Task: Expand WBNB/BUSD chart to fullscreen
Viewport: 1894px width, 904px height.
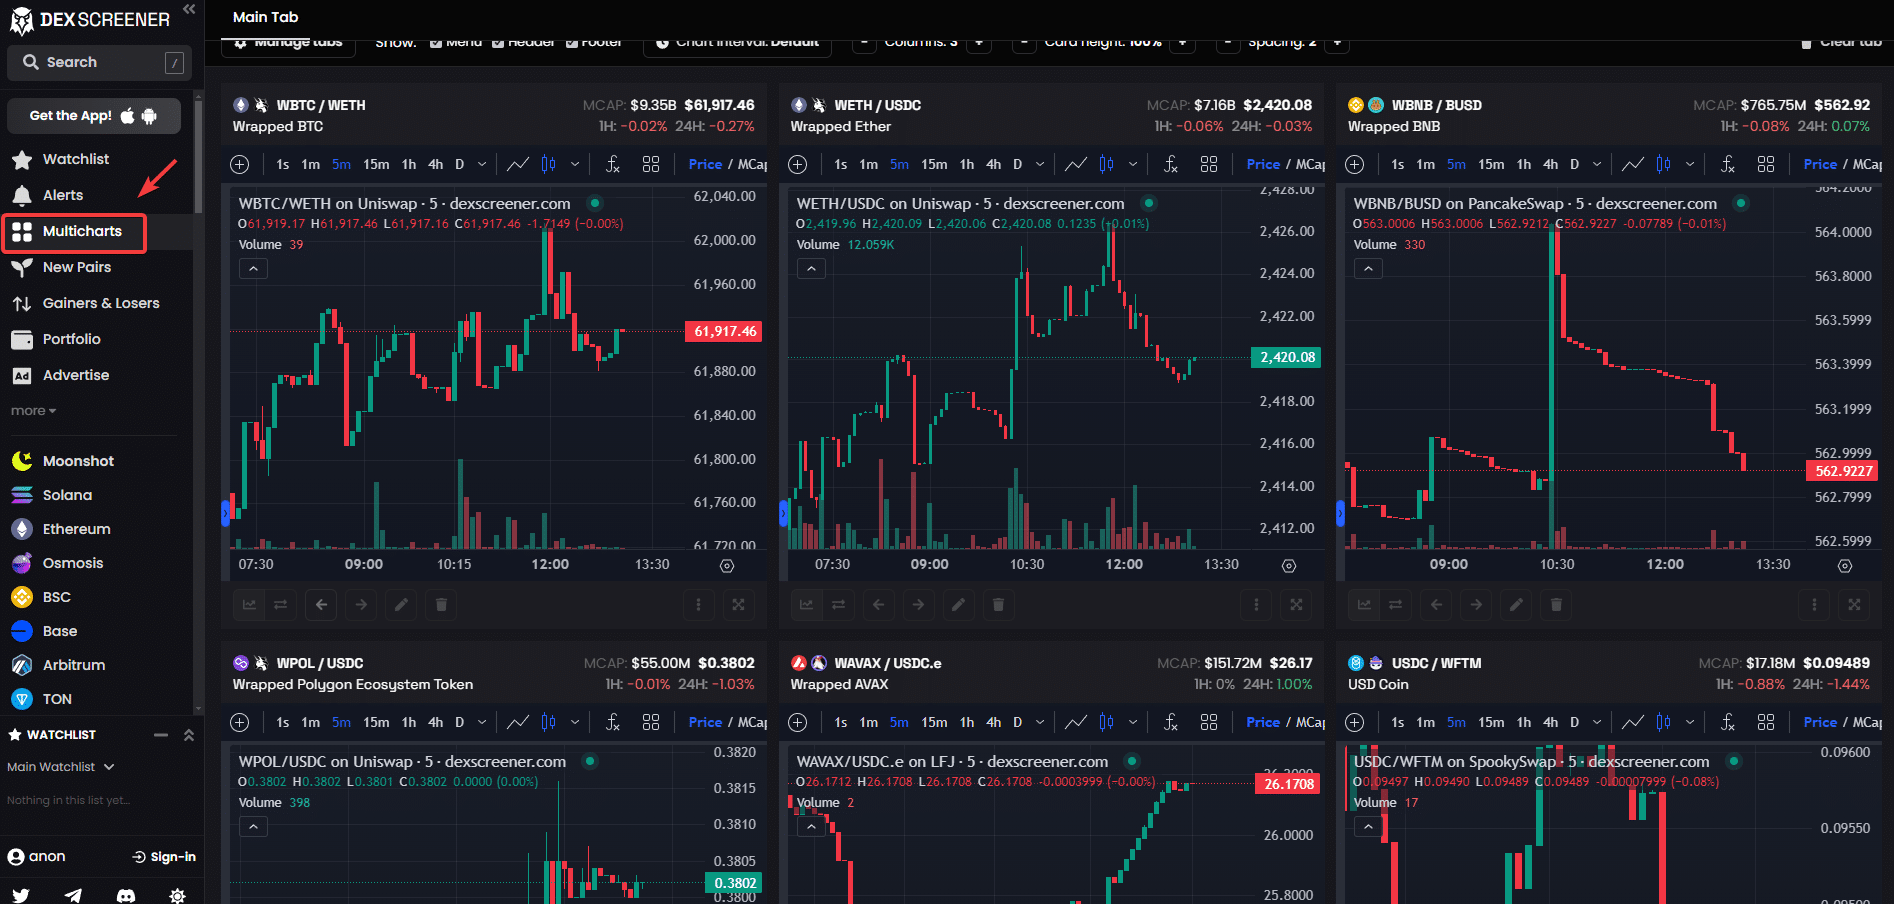Action: click(1855, 604)
